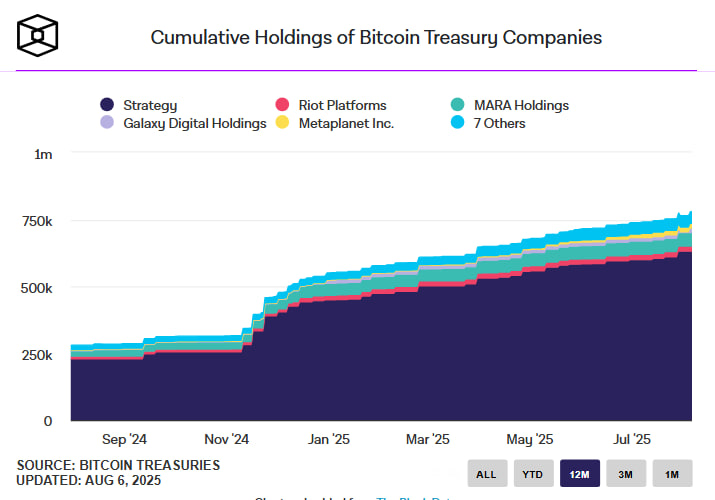This screenshot has height=500, width=715.
Task: Click the chart title text
Action: 376,38
